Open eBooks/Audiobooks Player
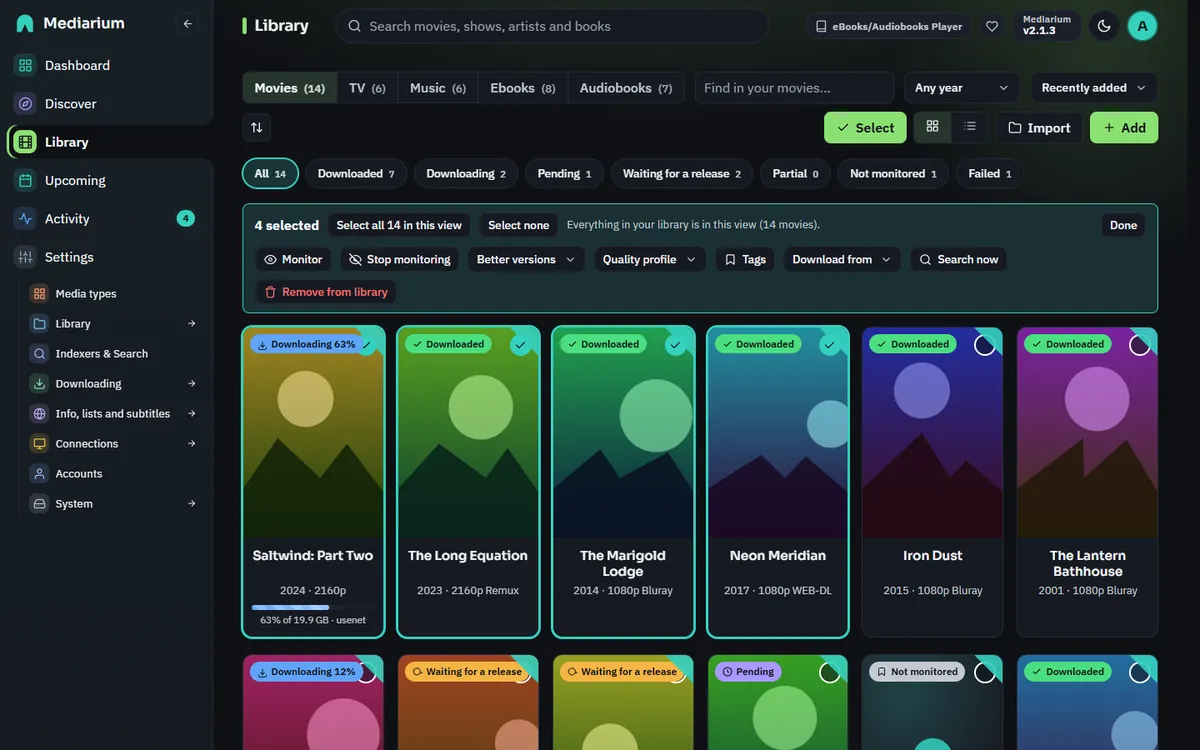The height and width of the screenshot is (750, 1200). click(x=888, y=26)
